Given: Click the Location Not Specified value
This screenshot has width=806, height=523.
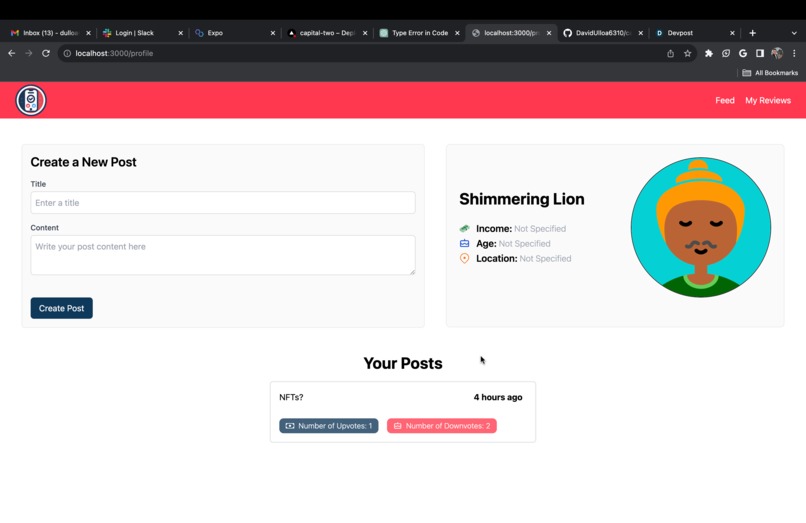Looking at the screenshot, I should [545, 258].
